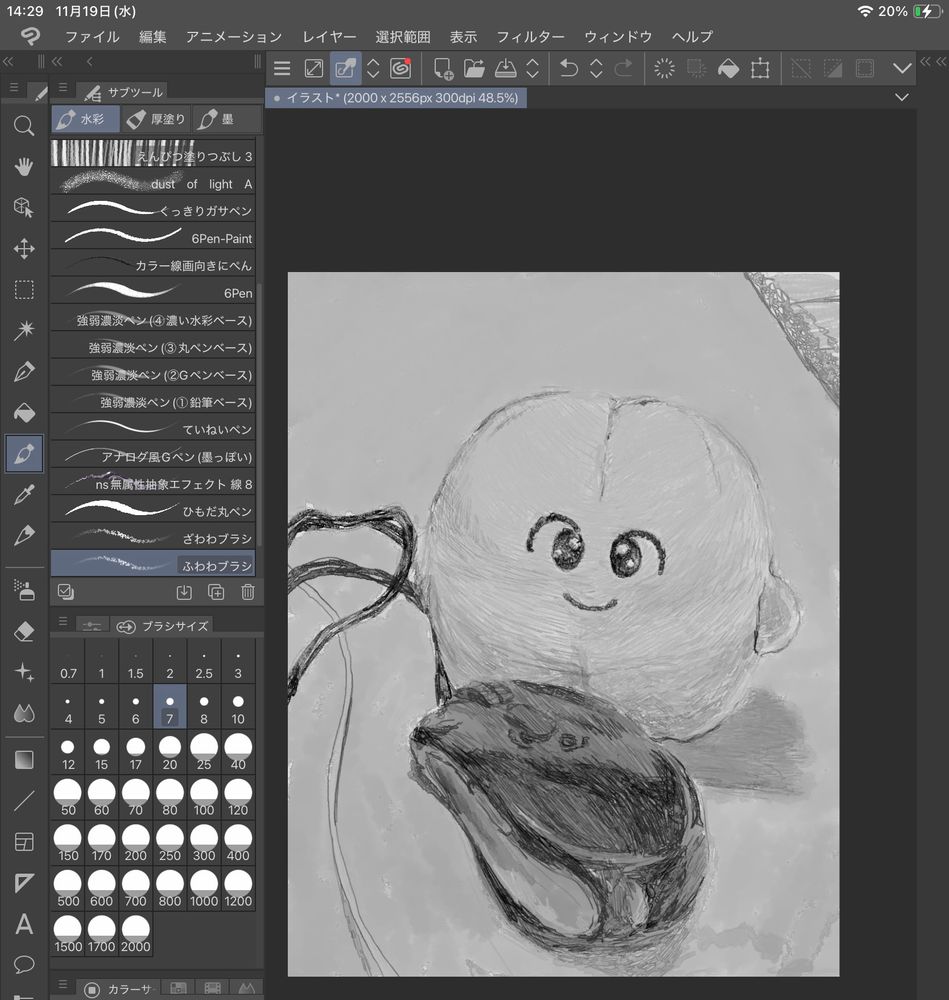Select the Fill bucket tool in the tool palette
This screenshot has height=1000, width=949.
click(x=24, y=413)
